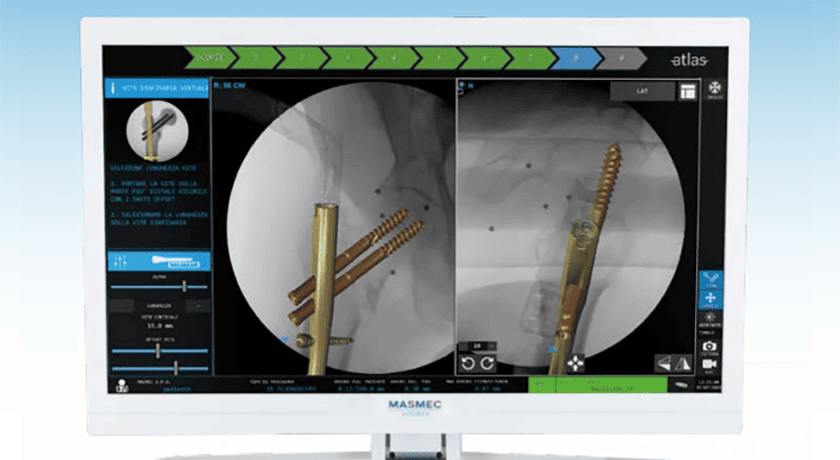
Task: Click the instrument icon in the status bar
Action: click(x=681, y=386)
